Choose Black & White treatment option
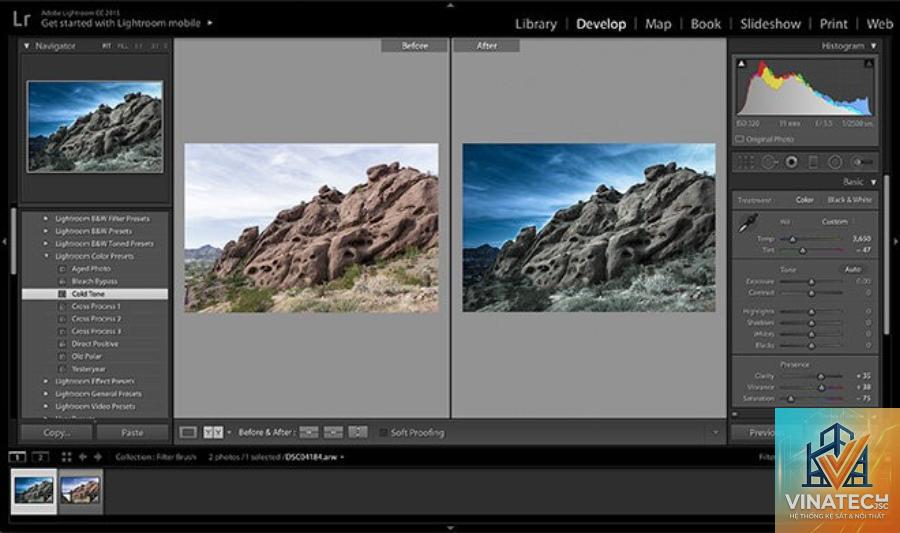 click(849, 200)
